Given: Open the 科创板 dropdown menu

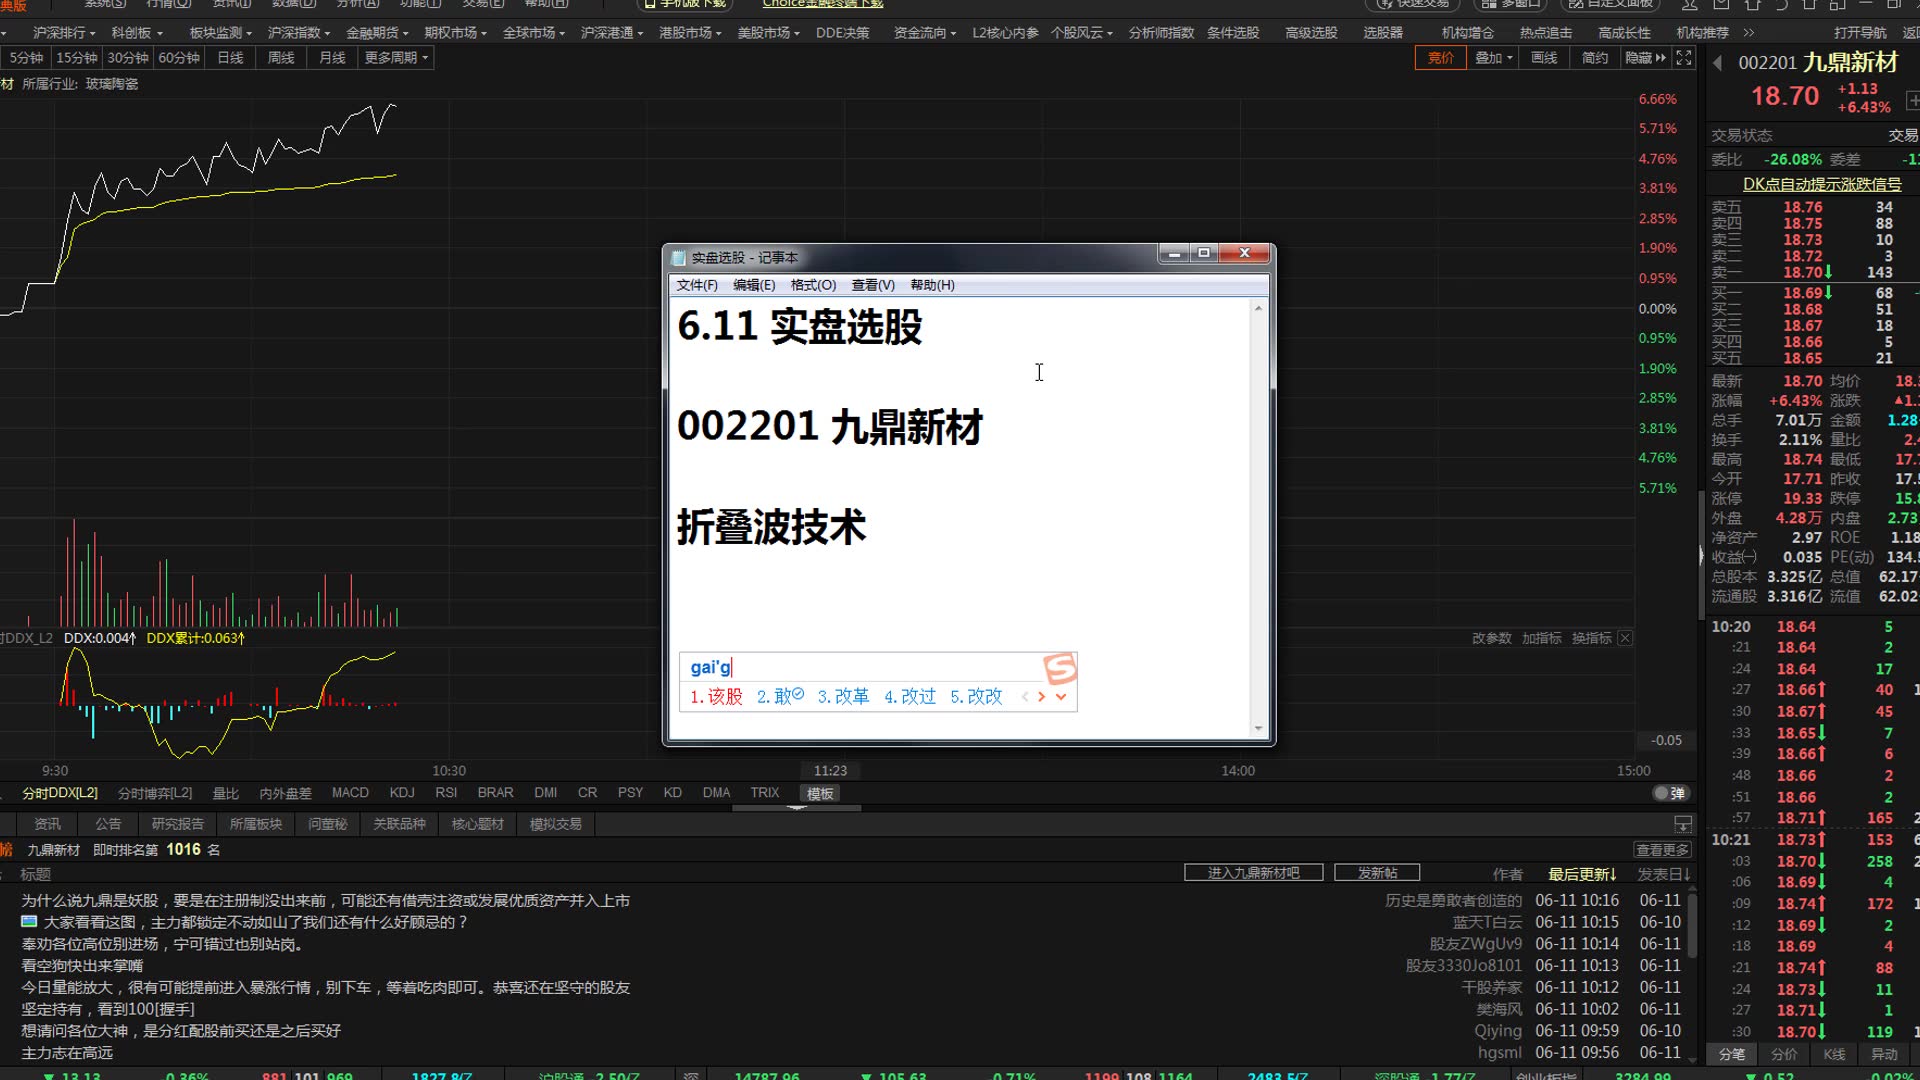Looking at the screenshot, I should (x=137, y=33).
